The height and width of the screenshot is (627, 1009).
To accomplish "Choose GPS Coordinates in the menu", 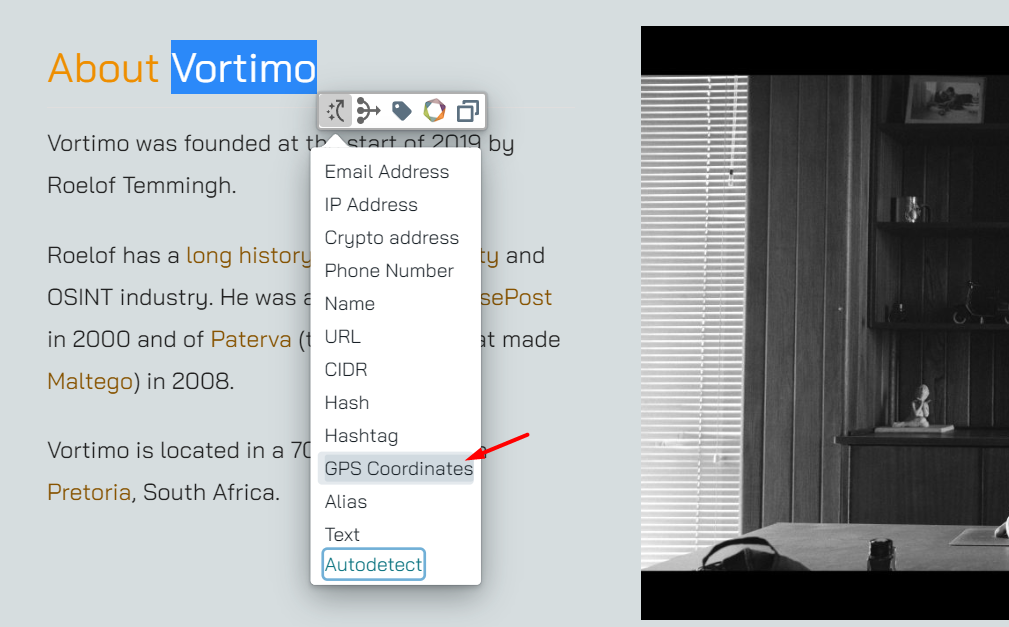I will pos(396,469).
